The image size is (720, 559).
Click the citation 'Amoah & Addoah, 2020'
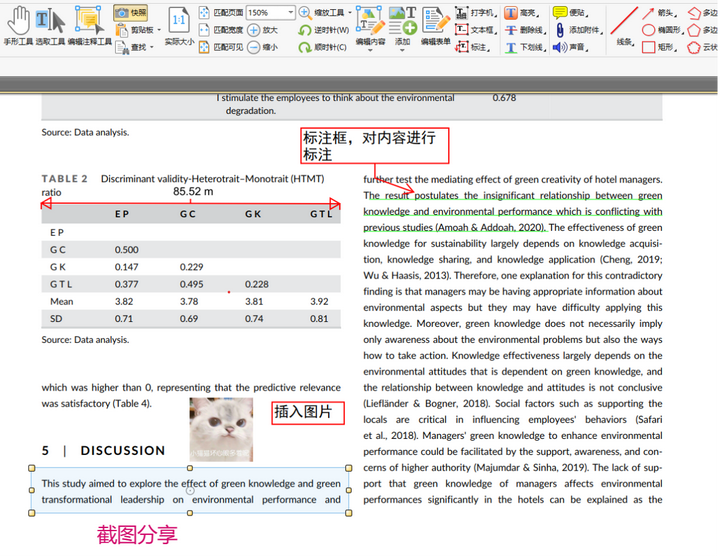coord(489,227)
